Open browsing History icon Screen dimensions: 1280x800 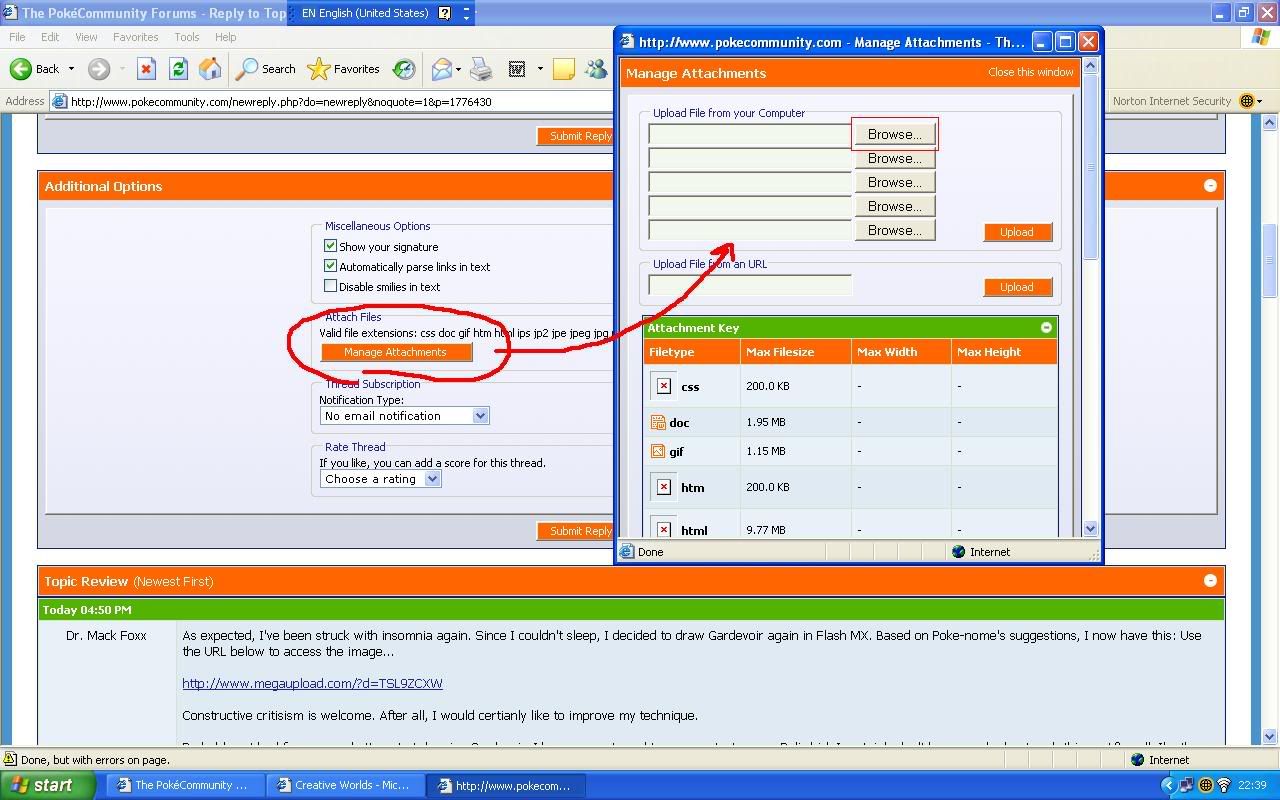(x=404, y=69)
